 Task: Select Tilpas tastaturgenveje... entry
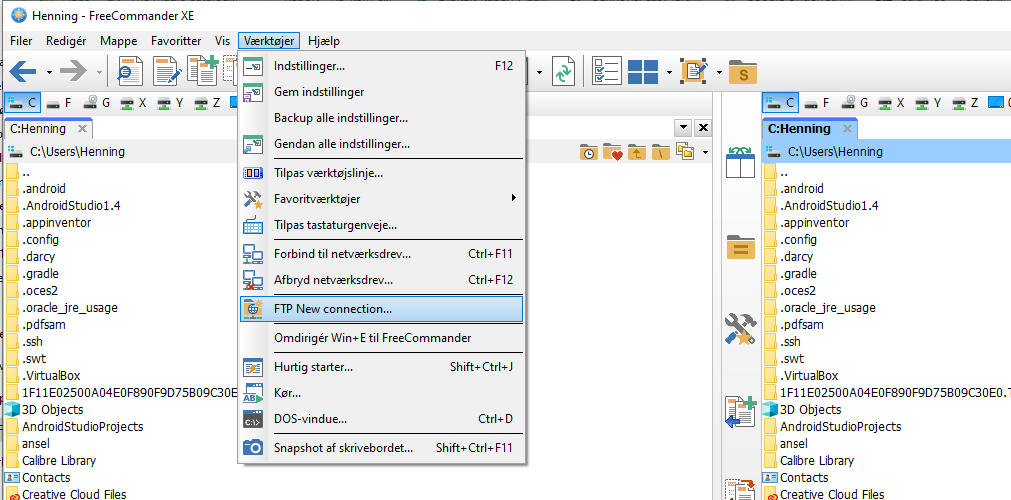tap(381, 225)
